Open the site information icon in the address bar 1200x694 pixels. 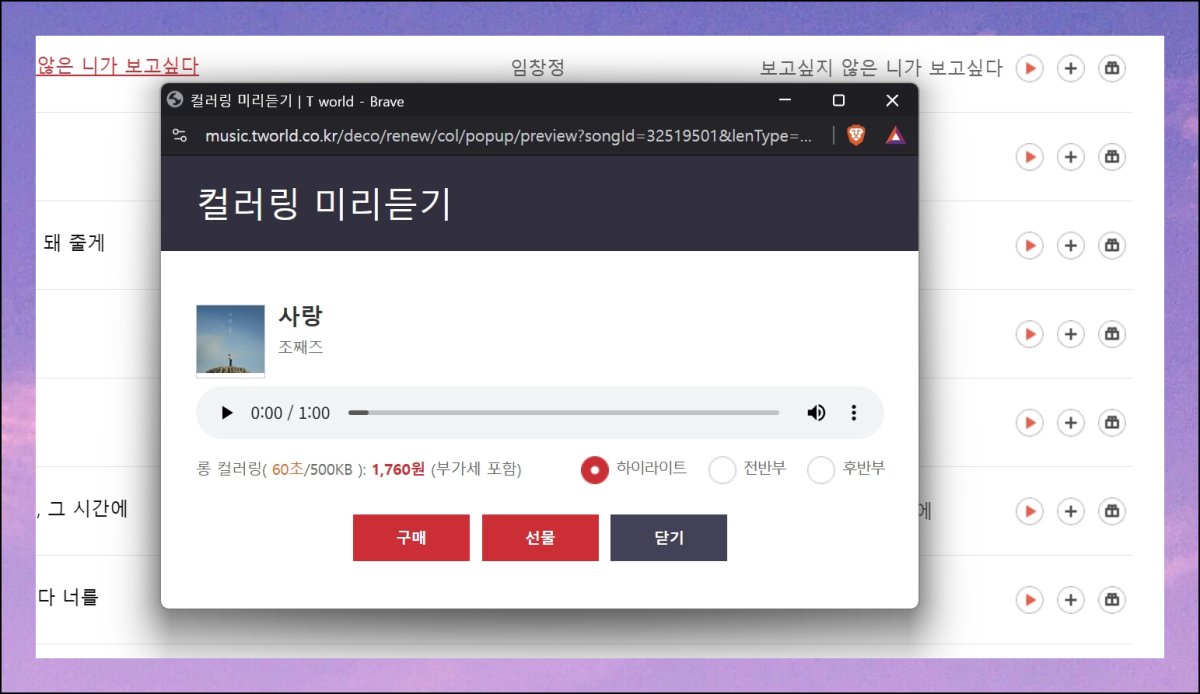pos(180,136)
